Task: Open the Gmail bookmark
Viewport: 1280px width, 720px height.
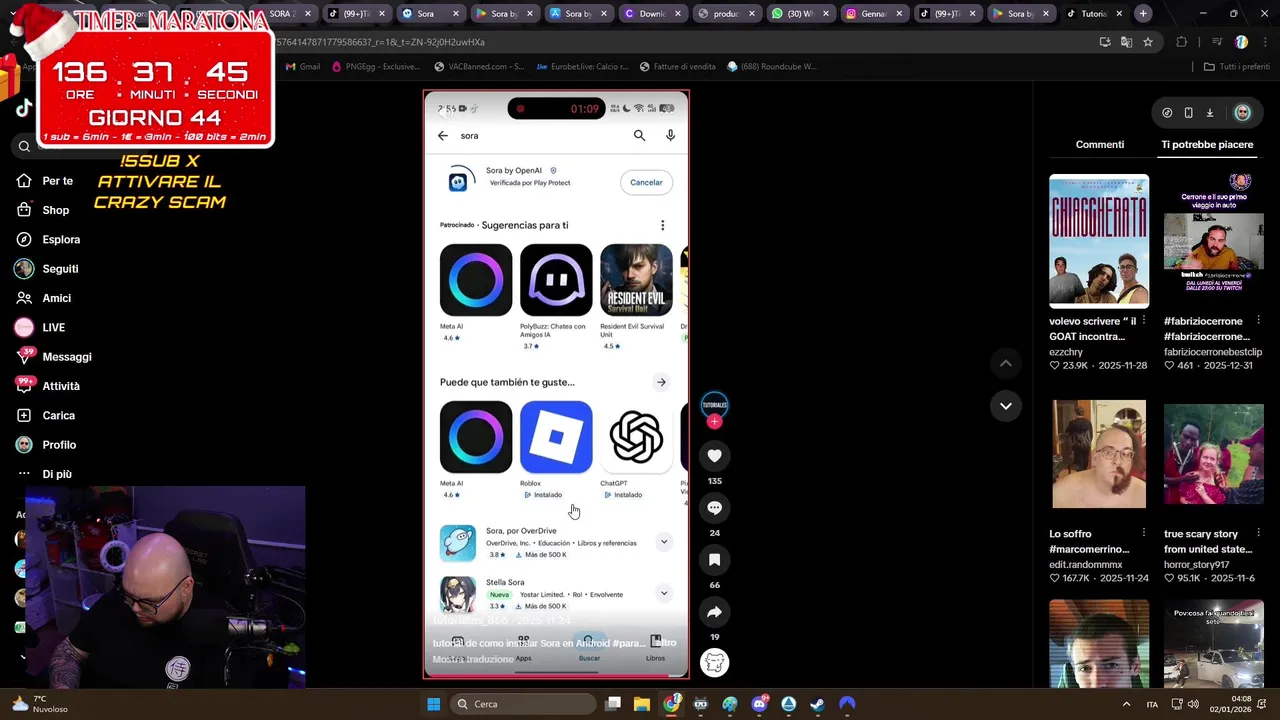Action: [303, 67]
